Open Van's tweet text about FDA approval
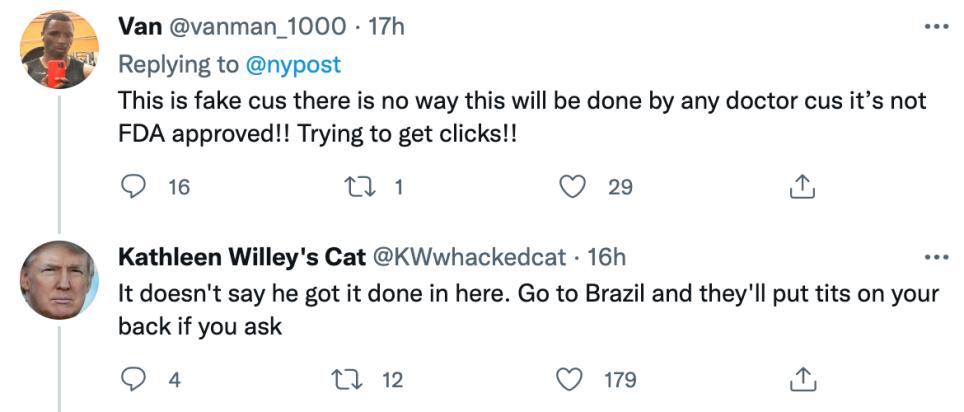The height and width of the screenshot is (412, 964). [x=500, y=118]
